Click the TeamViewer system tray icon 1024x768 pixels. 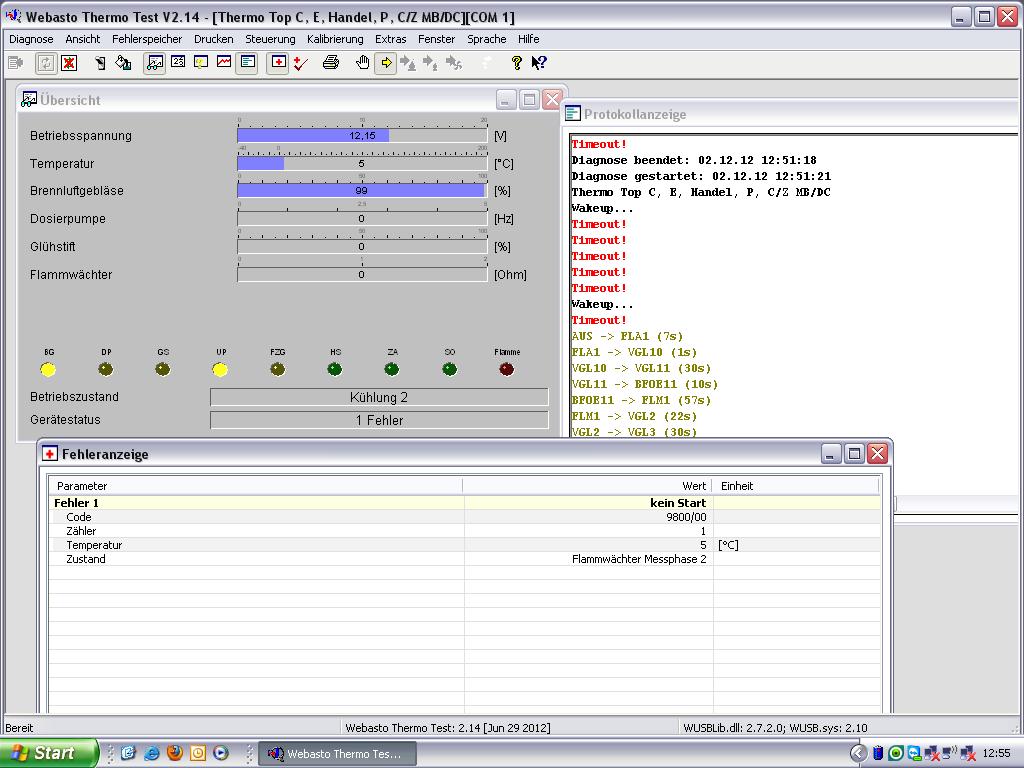914,753
